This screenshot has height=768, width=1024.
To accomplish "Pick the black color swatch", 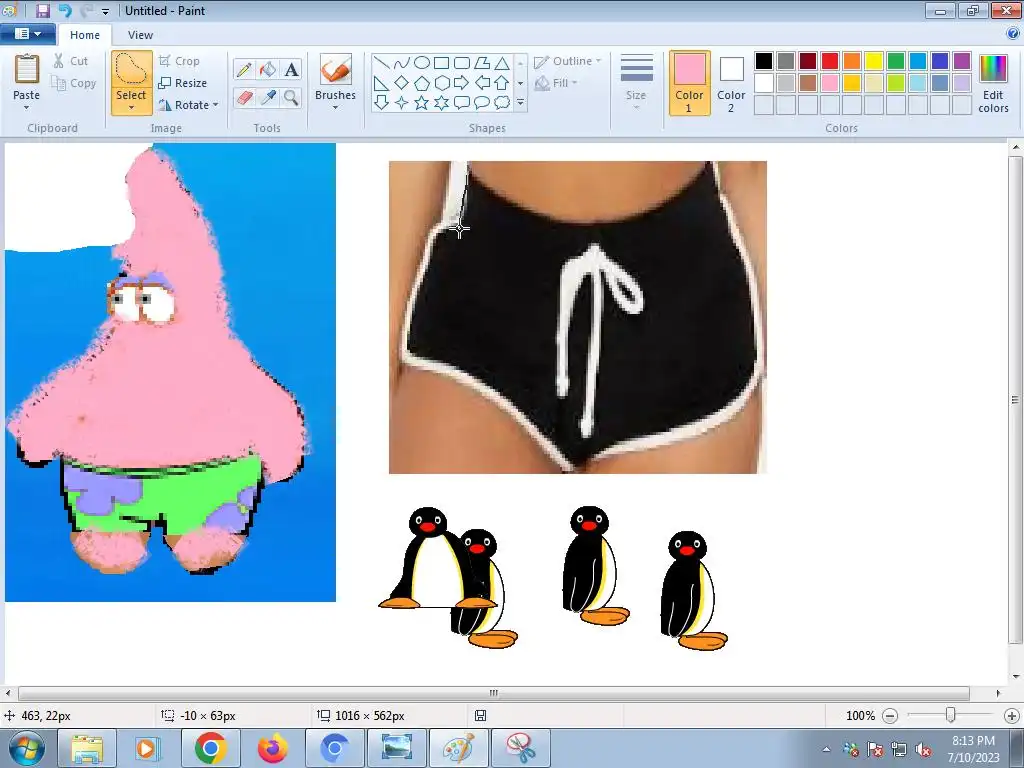I will click(764, 61).
